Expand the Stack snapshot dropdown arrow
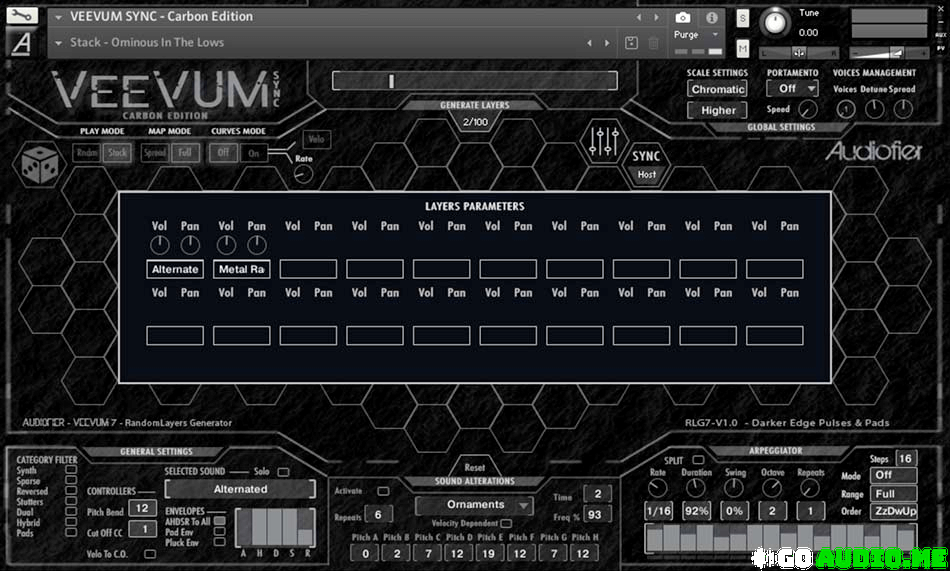Screen dimensions: 950x571 click(58, 43)
